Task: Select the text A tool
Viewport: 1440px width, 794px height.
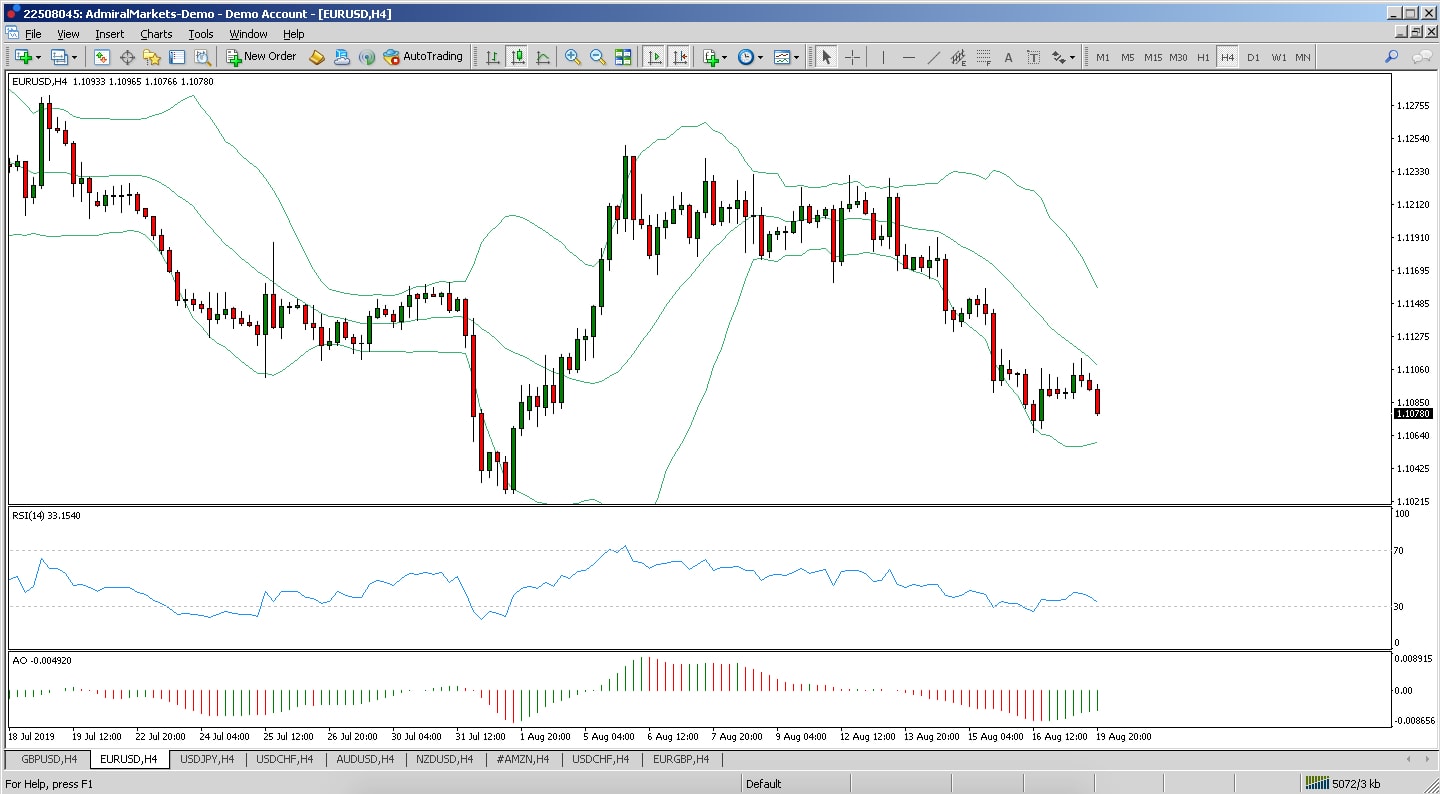Action: coord(1008,57)
